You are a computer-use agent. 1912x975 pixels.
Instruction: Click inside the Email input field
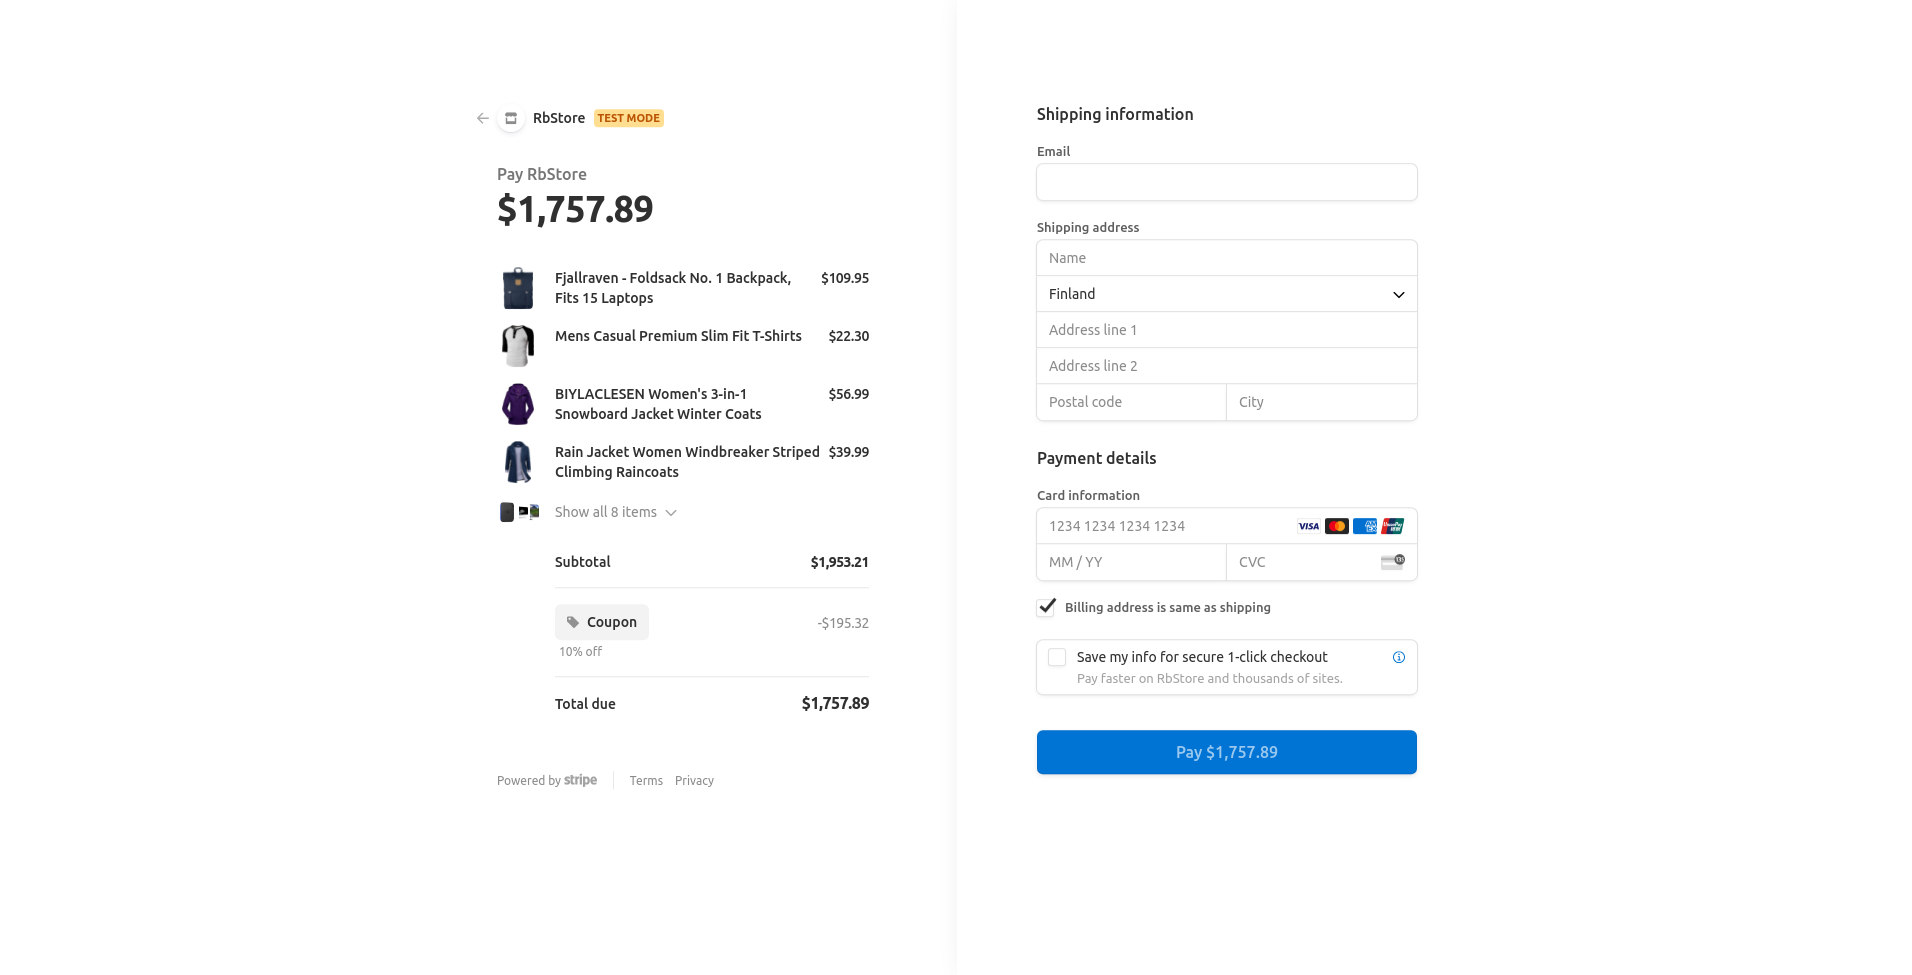(x=1226, y=182)
